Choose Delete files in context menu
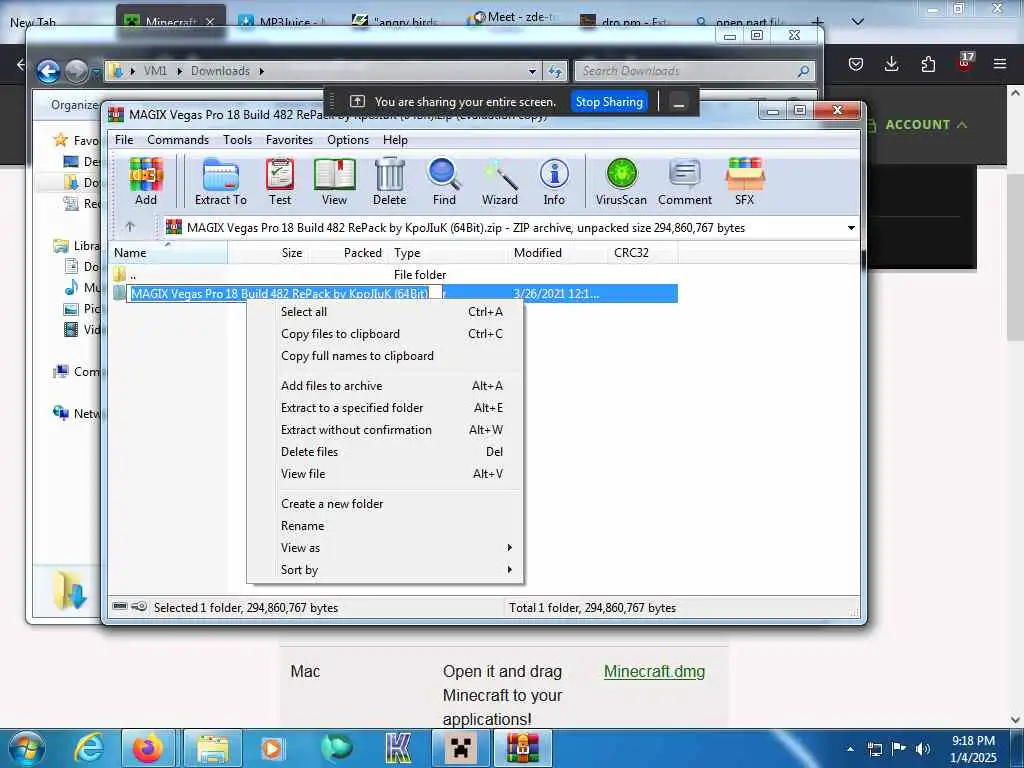This screenshot has height=768, width=1024. coord(385,452)
